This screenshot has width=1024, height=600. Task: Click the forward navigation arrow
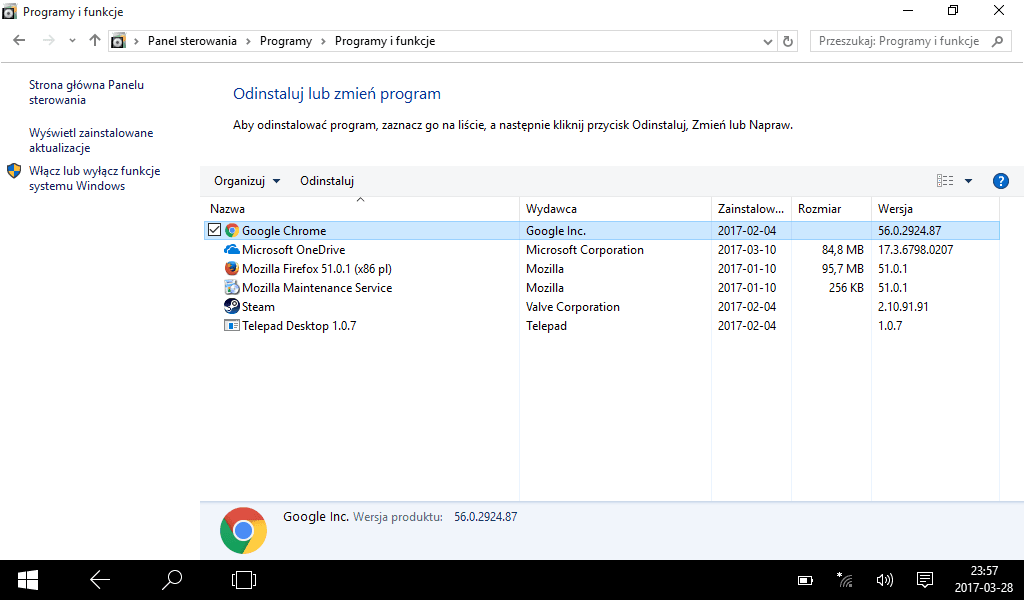tap(48, 40)
